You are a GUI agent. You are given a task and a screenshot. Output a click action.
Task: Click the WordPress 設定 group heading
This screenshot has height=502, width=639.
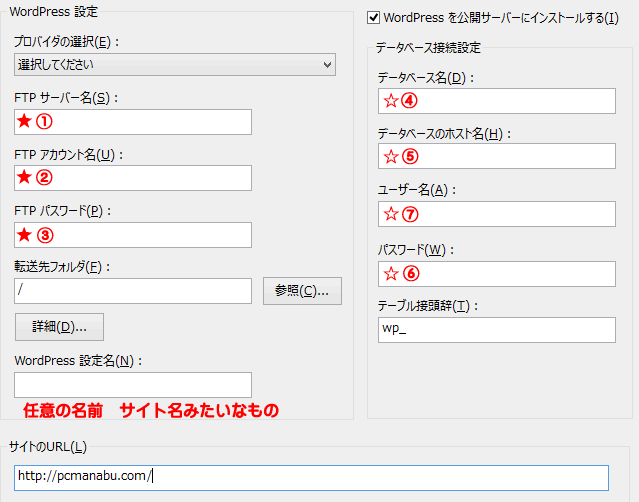tap(54, 11)
